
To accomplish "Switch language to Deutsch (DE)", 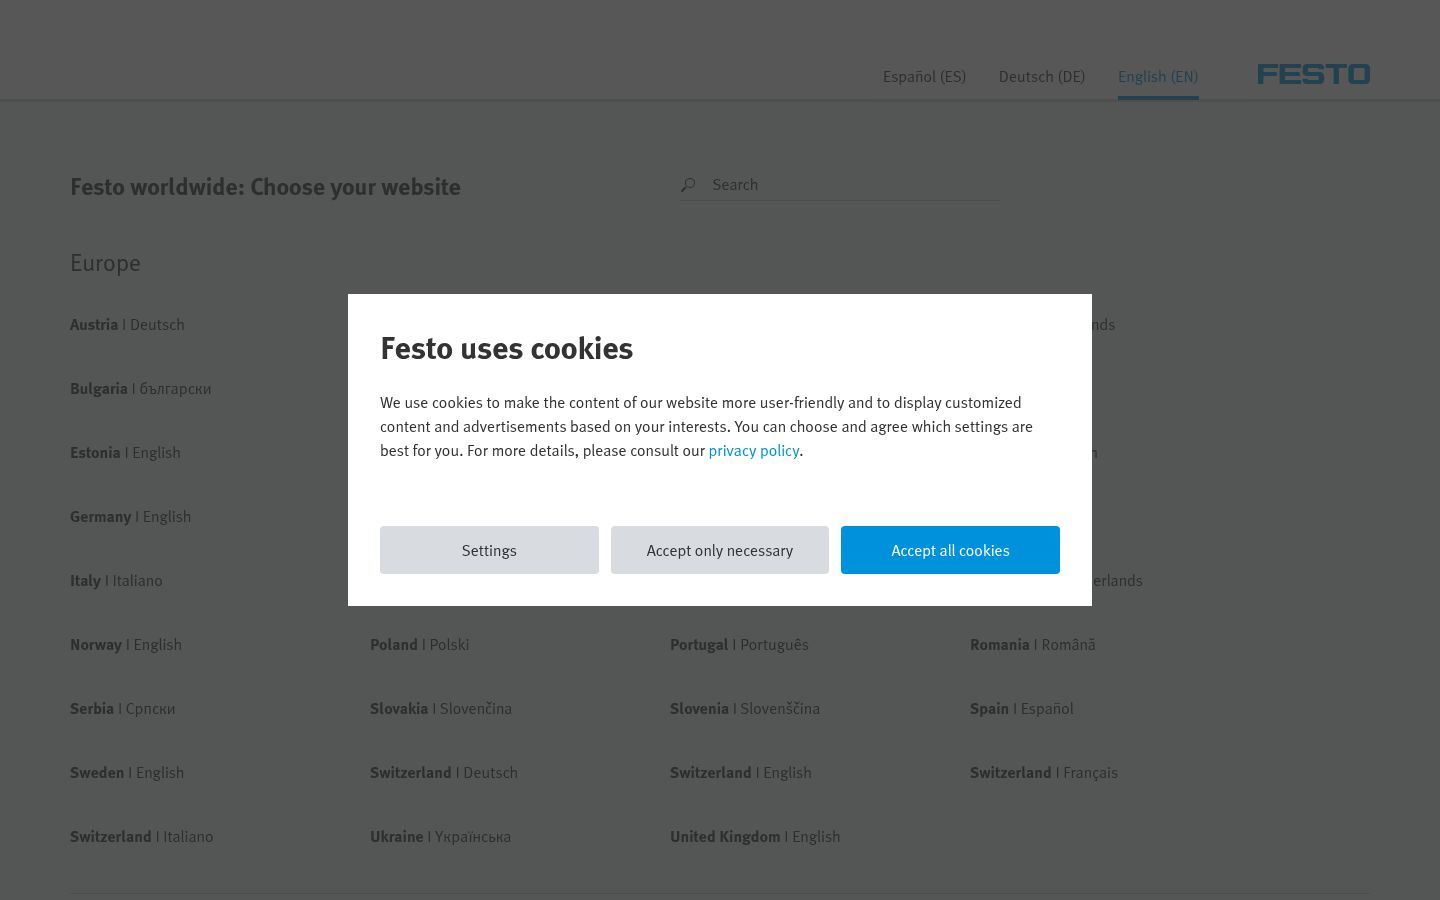I will point(1042,77).
